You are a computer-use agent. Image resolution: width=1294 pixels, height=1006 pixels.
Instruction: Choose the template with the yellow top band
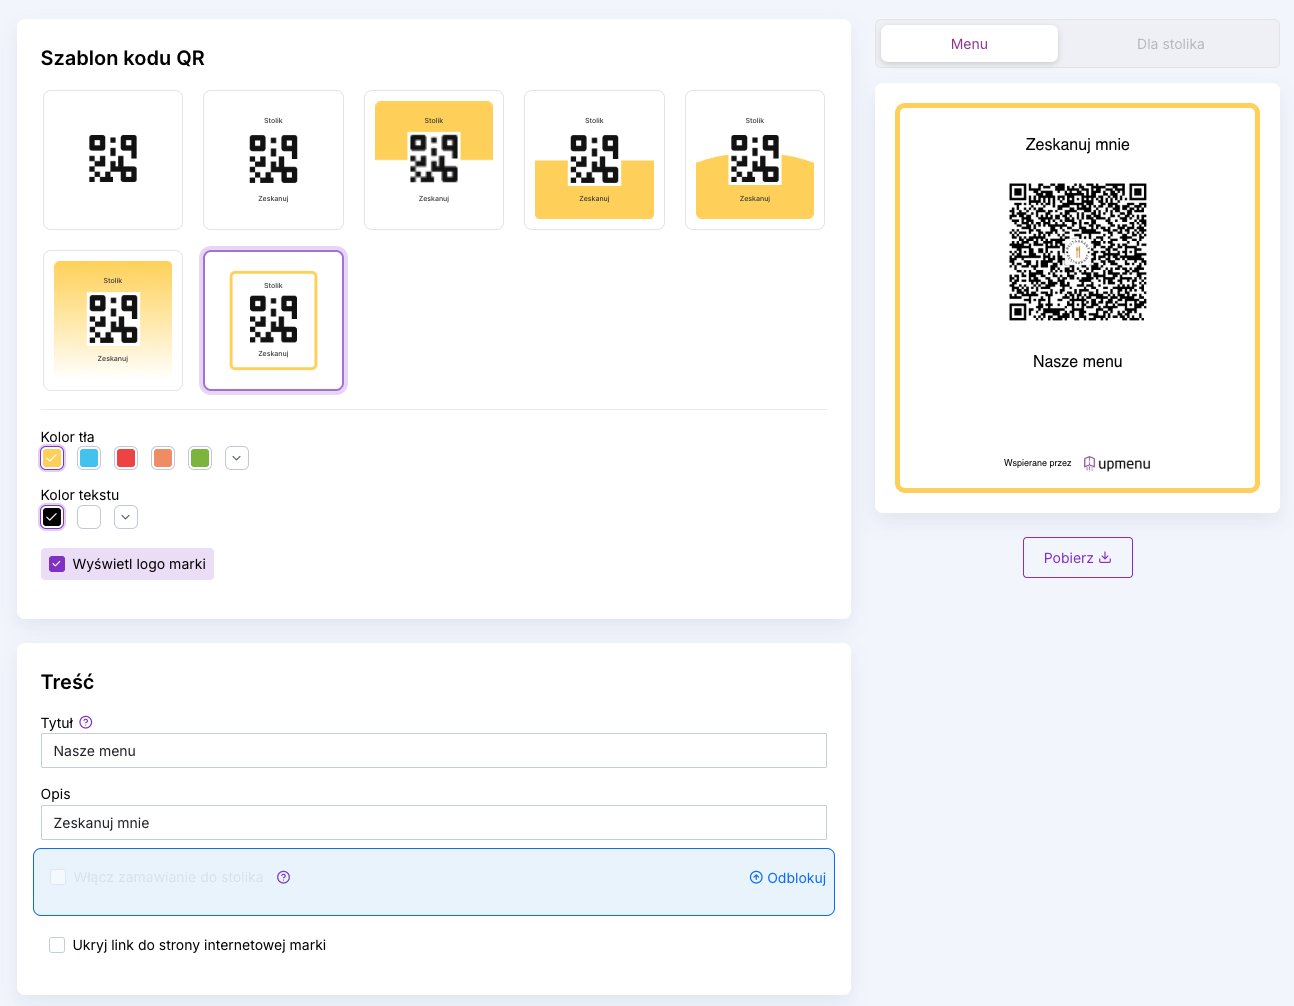pyautogui.click(x=434, y=160)
